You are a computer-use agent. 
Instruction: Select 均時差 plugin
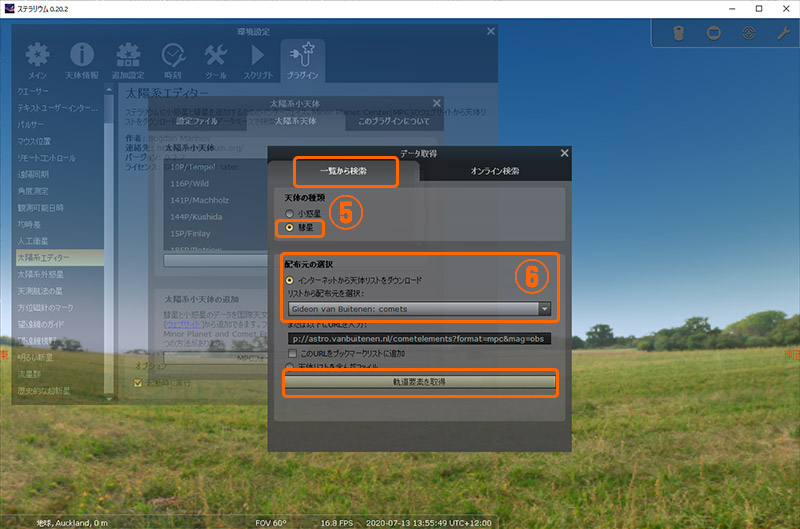(x=59, y=224)
